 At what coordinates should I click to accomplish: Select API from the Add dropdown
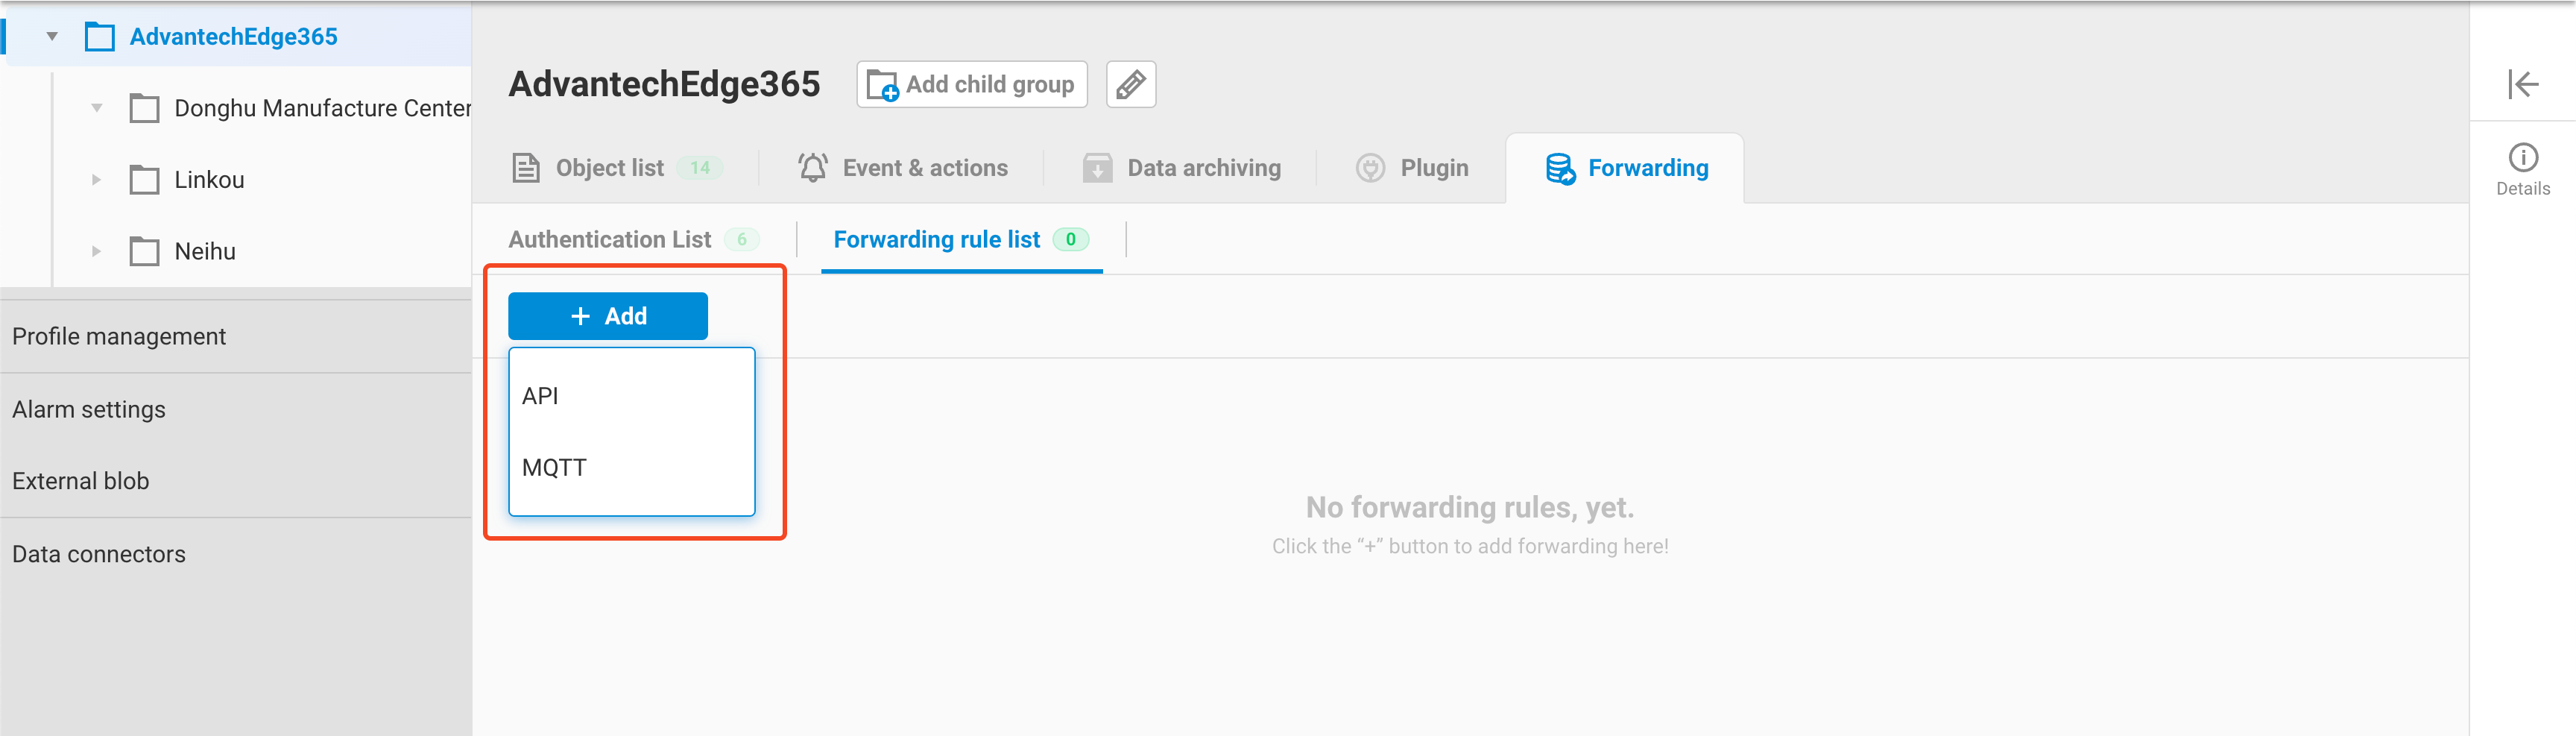pyautogui.click(x=539, y=395)
